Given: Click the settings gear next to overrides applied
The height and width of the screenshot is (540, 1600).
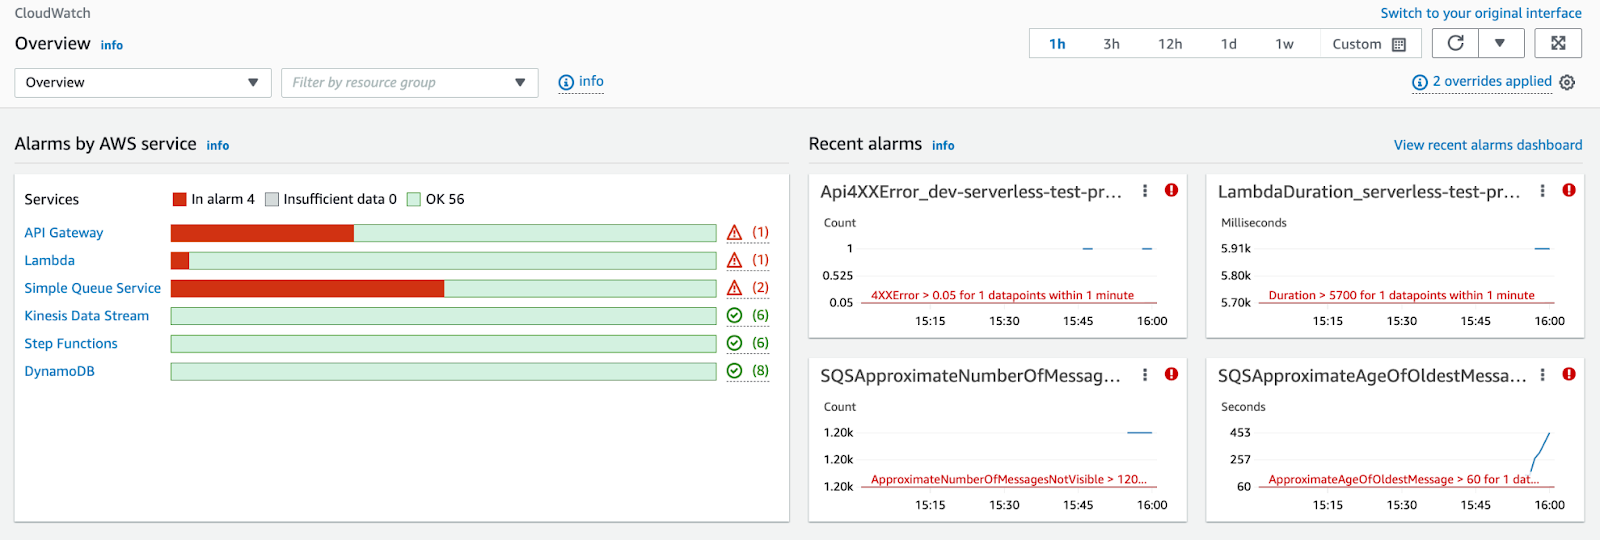Looking at the screenshot, I should 1567,83.
